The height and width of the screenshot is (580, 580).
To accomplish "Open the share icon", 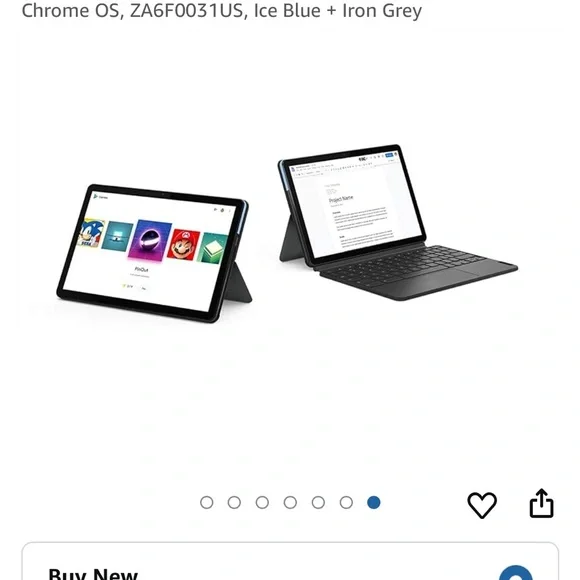I will click(542, 503).
